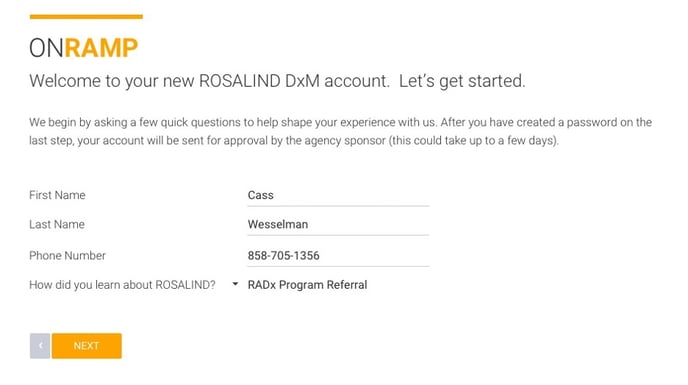This screenshot has height=385, width=688.
Task: Go back with the gray arrow button
Action: 40,346
